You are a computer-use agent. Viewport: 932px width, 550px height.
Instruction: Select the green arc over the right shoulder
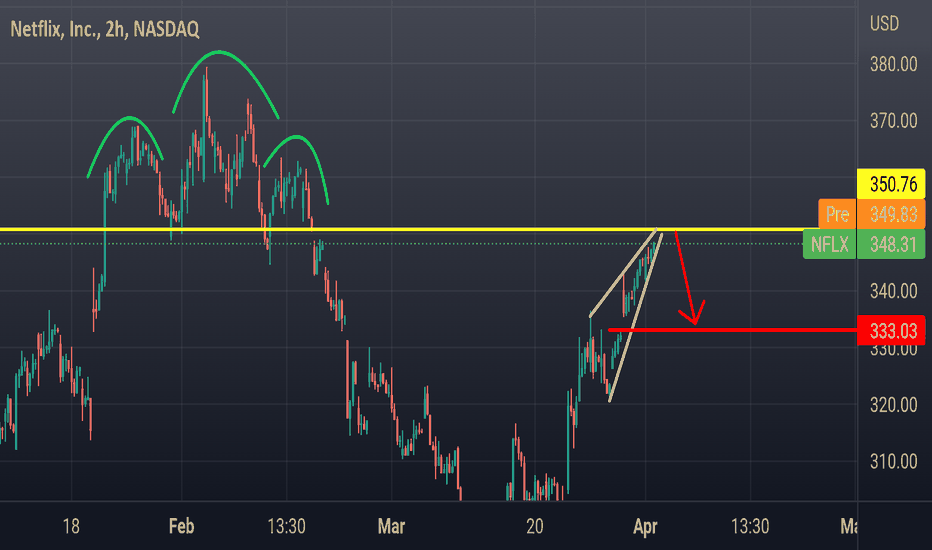coord(297,137)
